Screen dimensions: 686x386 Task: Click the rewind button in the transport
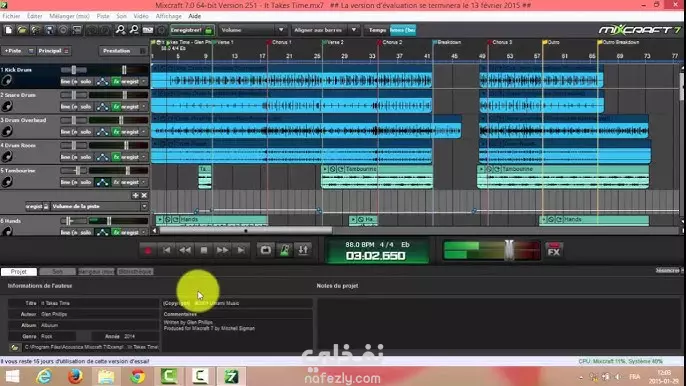coord(185,250)
